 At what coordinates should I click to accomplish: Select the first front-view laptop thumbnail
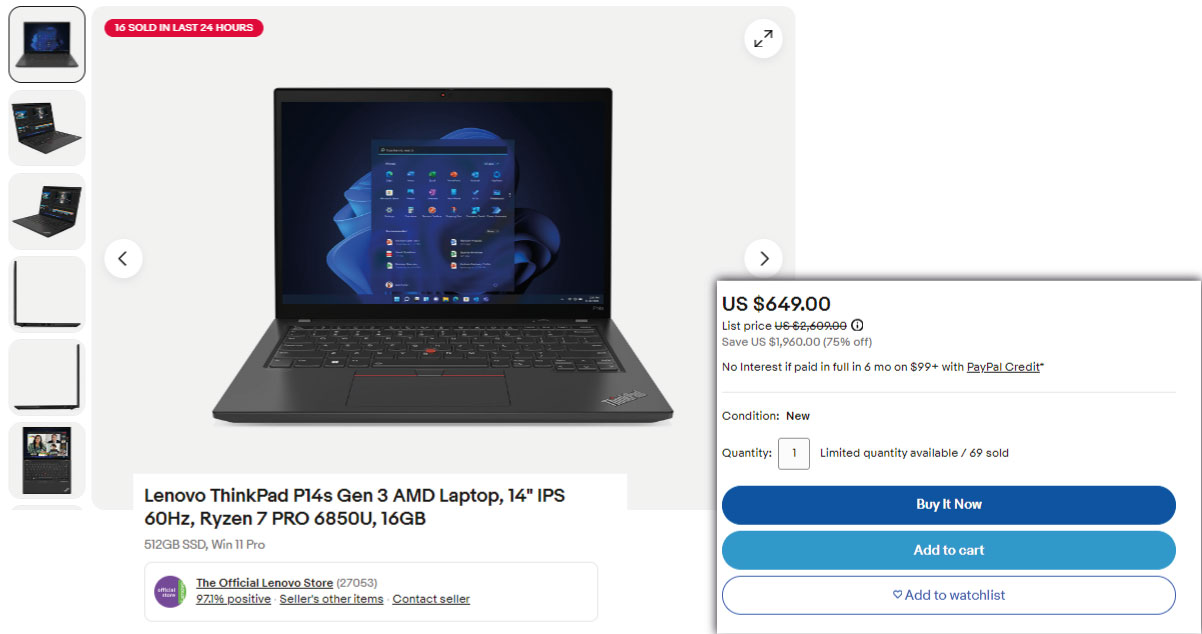pos(47,44)
